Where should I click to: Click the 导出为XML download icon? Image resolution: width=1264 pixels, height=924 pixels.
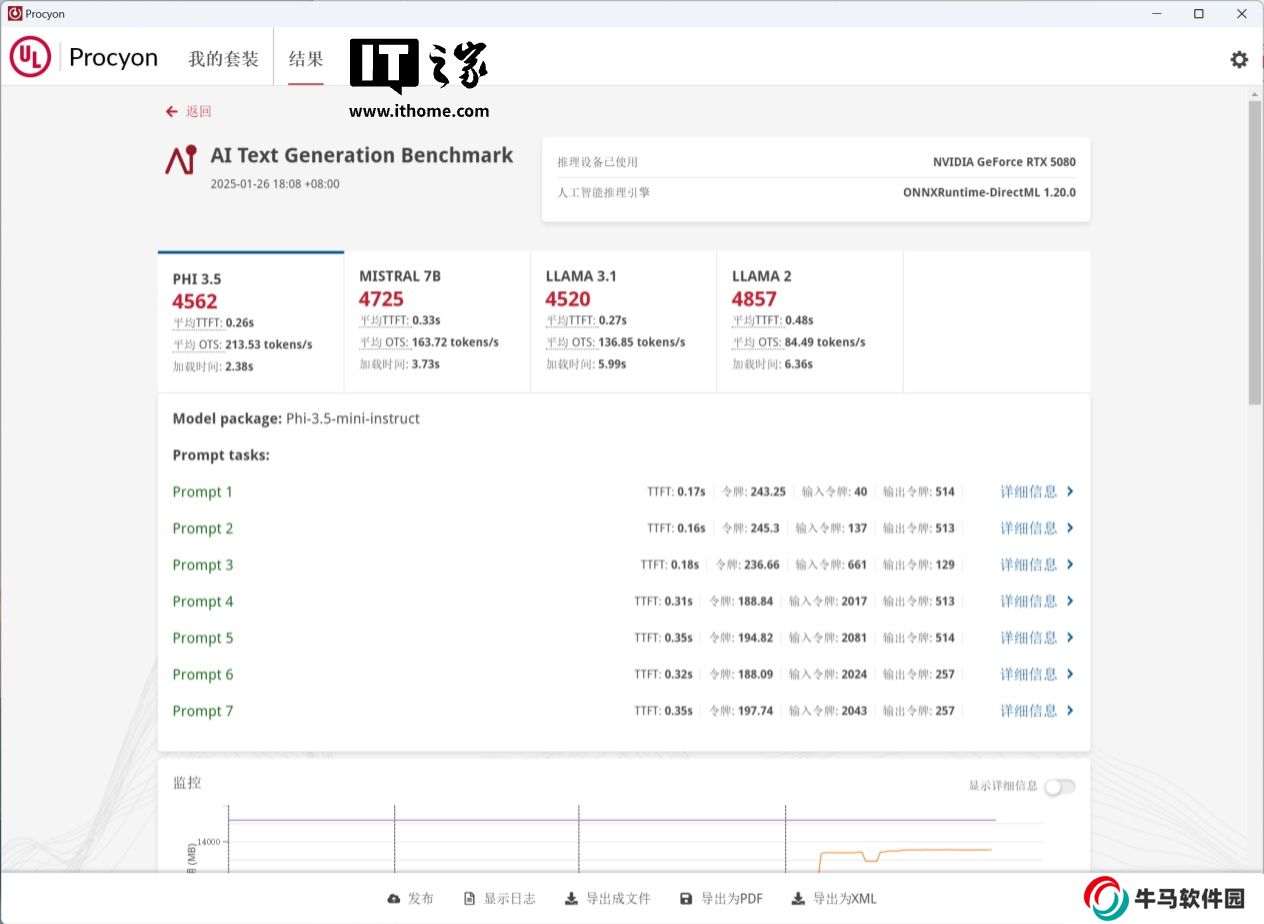(x=798, y=899)
